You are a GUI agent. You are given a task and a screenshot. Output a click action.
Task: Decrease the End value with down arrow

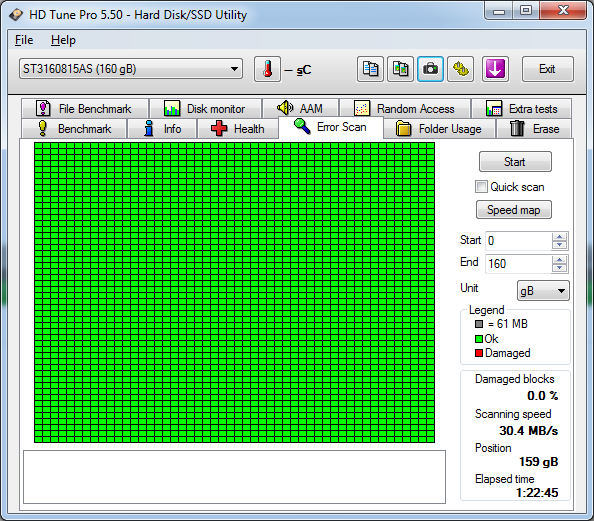point(560,268)
